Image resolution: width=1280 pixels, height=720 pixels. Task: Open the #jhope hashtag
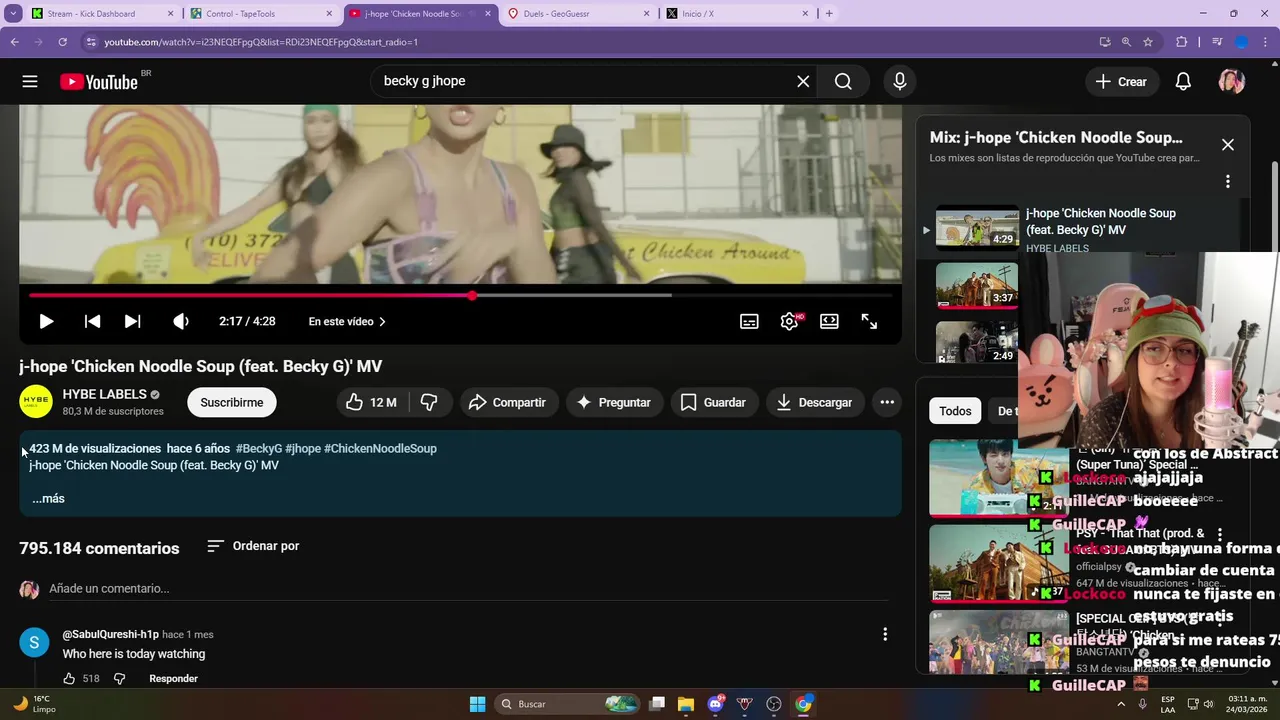coord(303,448)
